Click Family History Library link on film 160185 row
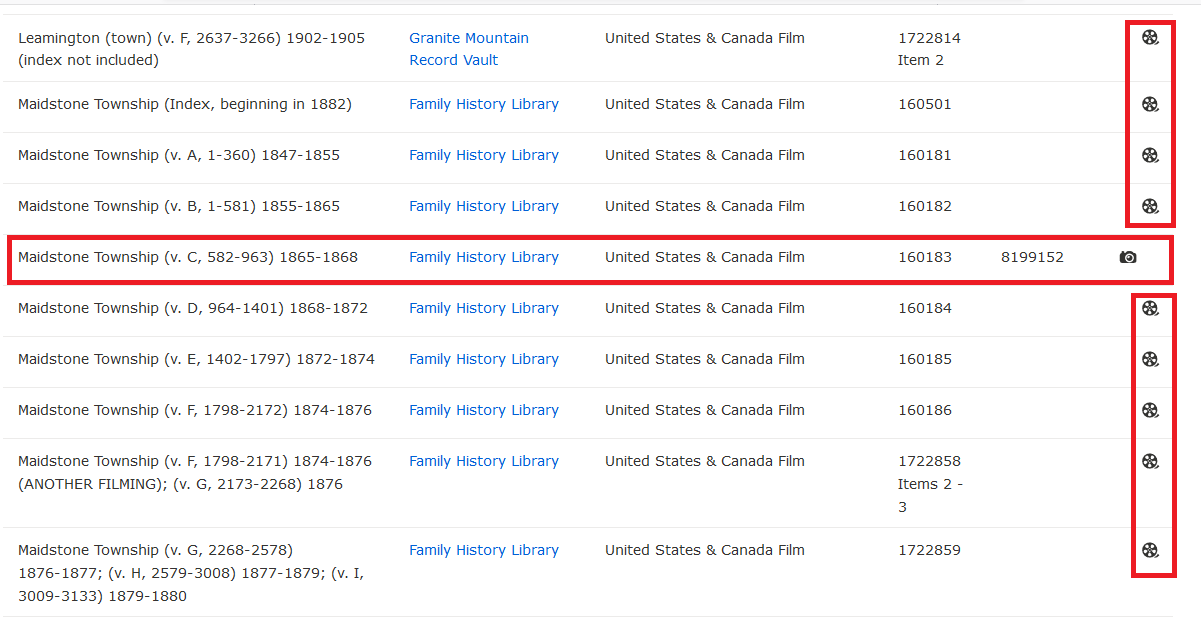 point(484,359)
